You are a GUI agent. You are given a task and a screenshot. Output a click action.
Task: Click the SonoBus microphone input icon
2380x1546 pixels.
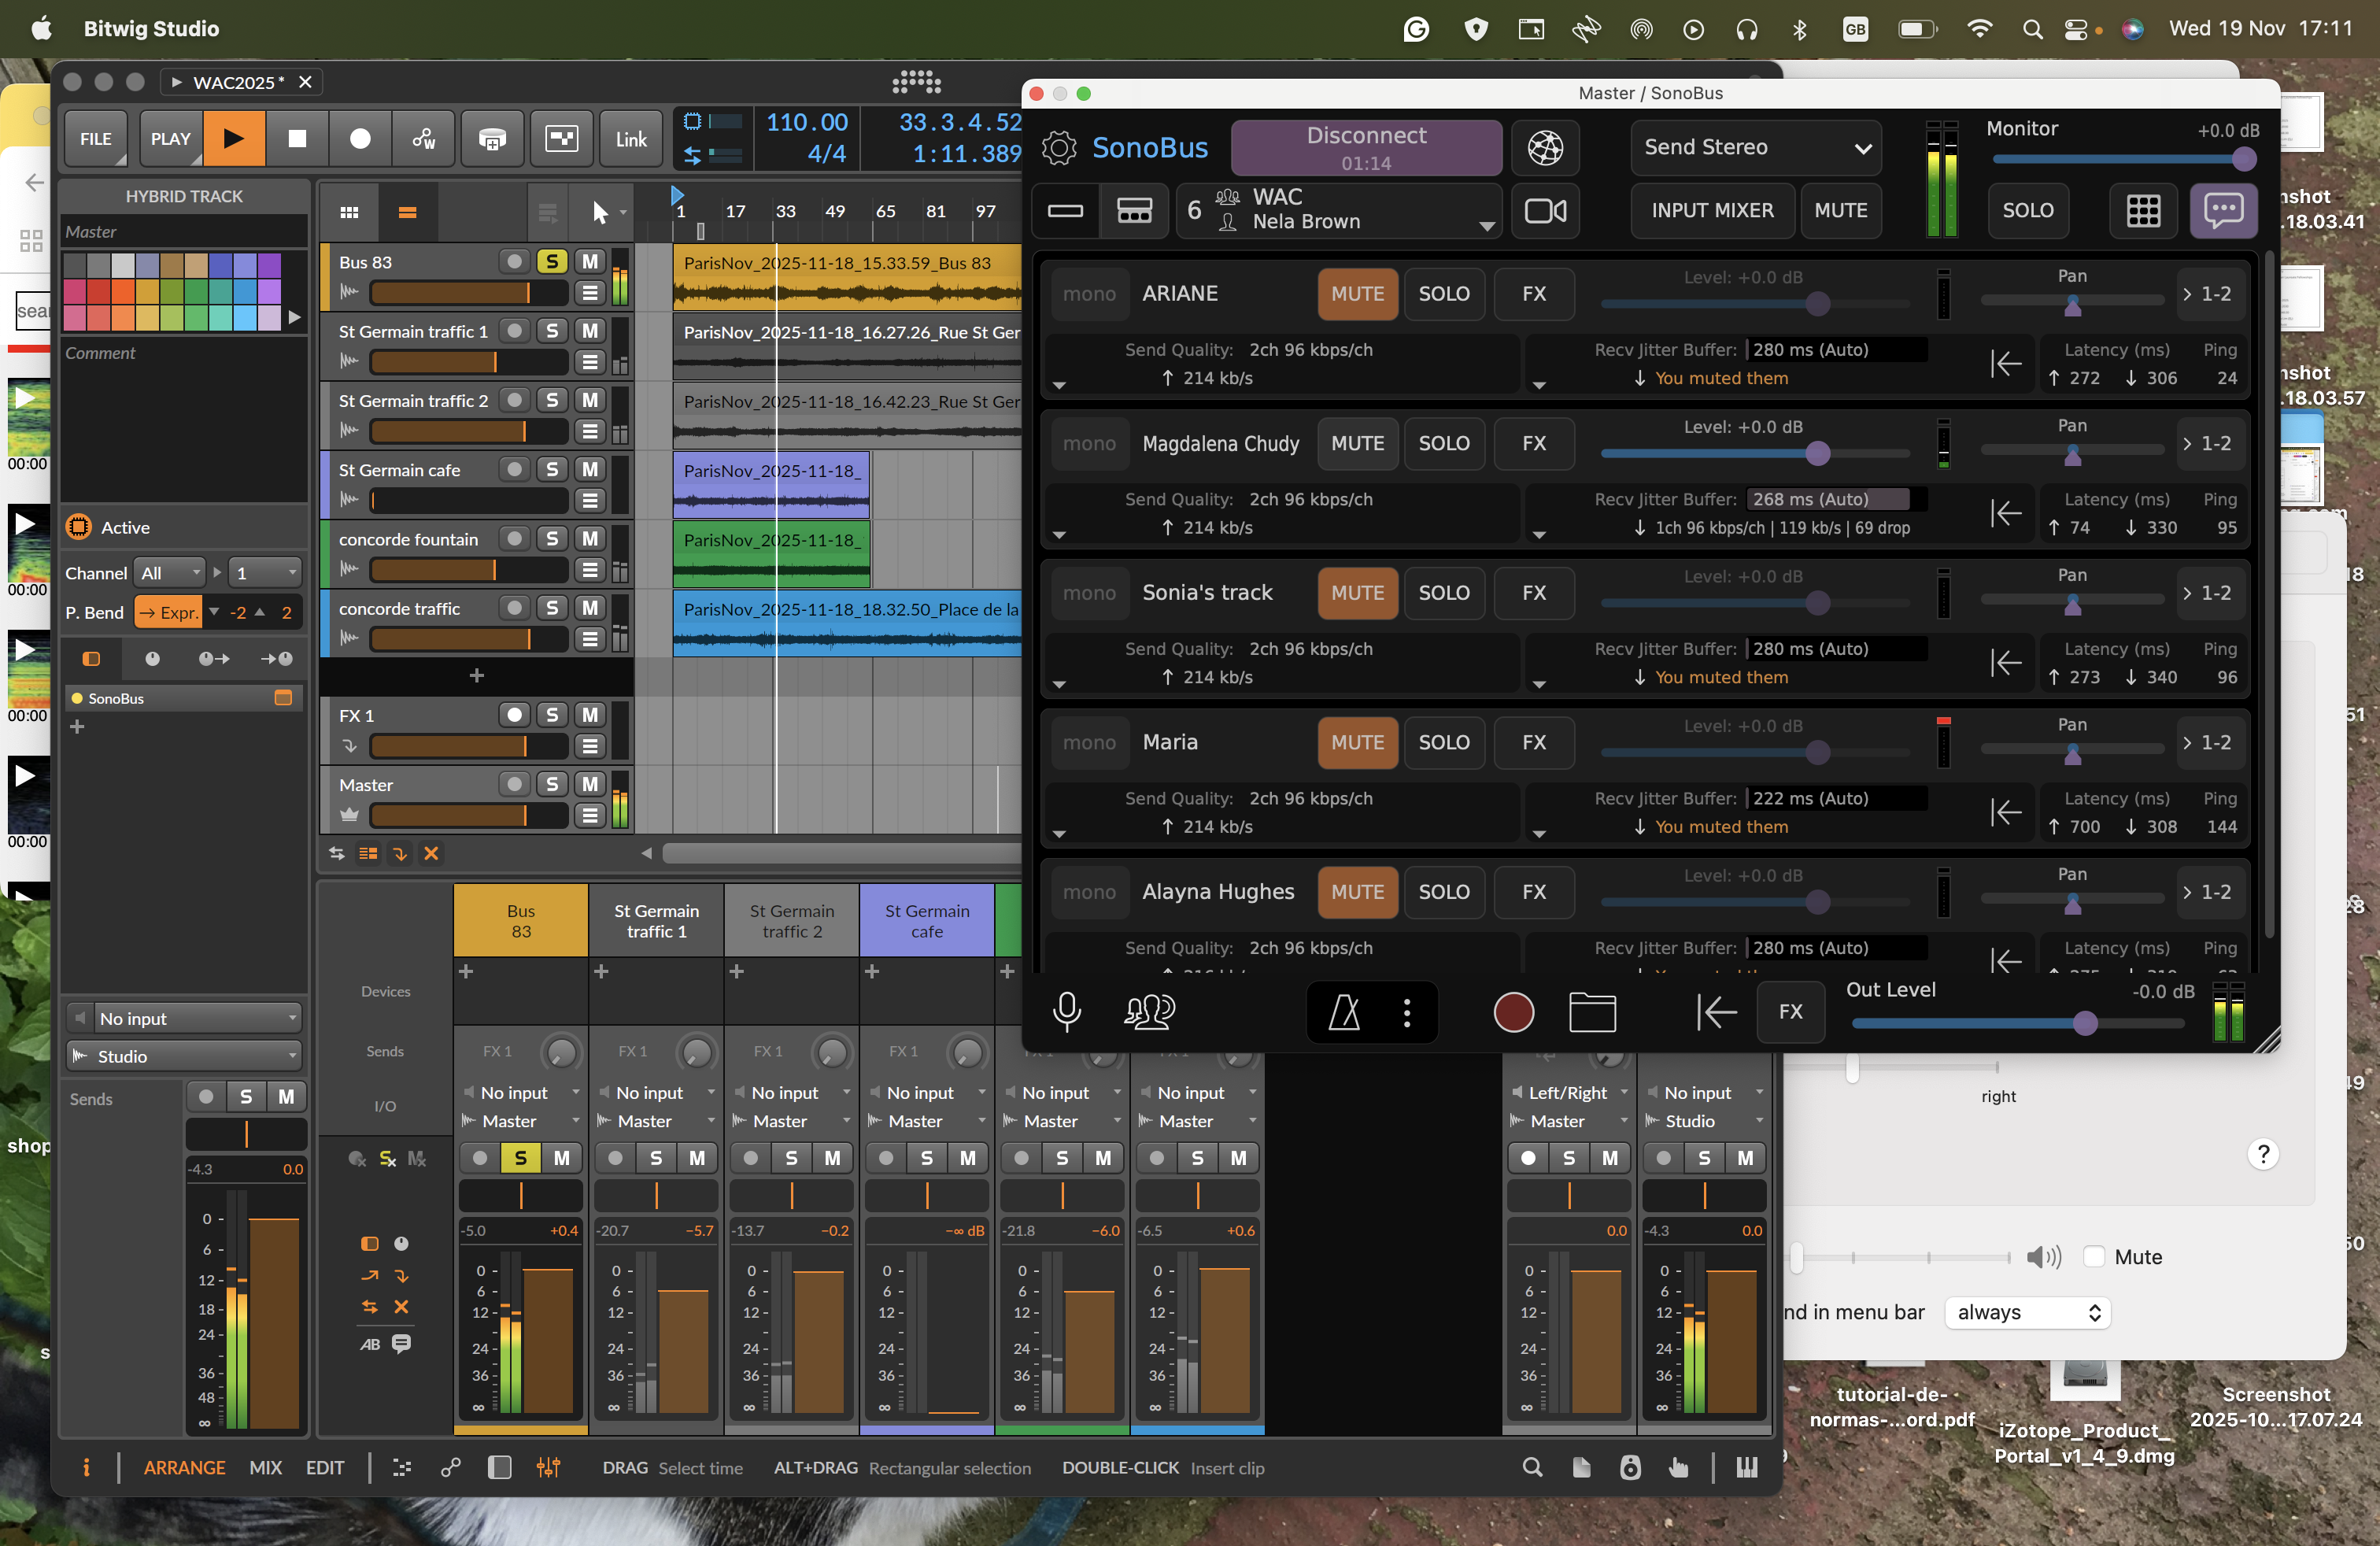click(1066, 1012)
